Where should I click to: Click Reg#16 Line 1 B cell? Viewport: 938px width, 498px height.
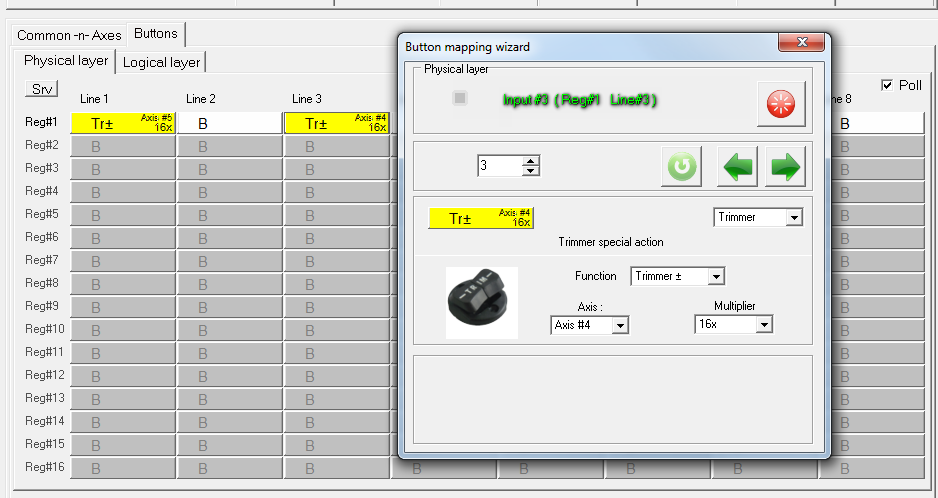pos(123,468)
